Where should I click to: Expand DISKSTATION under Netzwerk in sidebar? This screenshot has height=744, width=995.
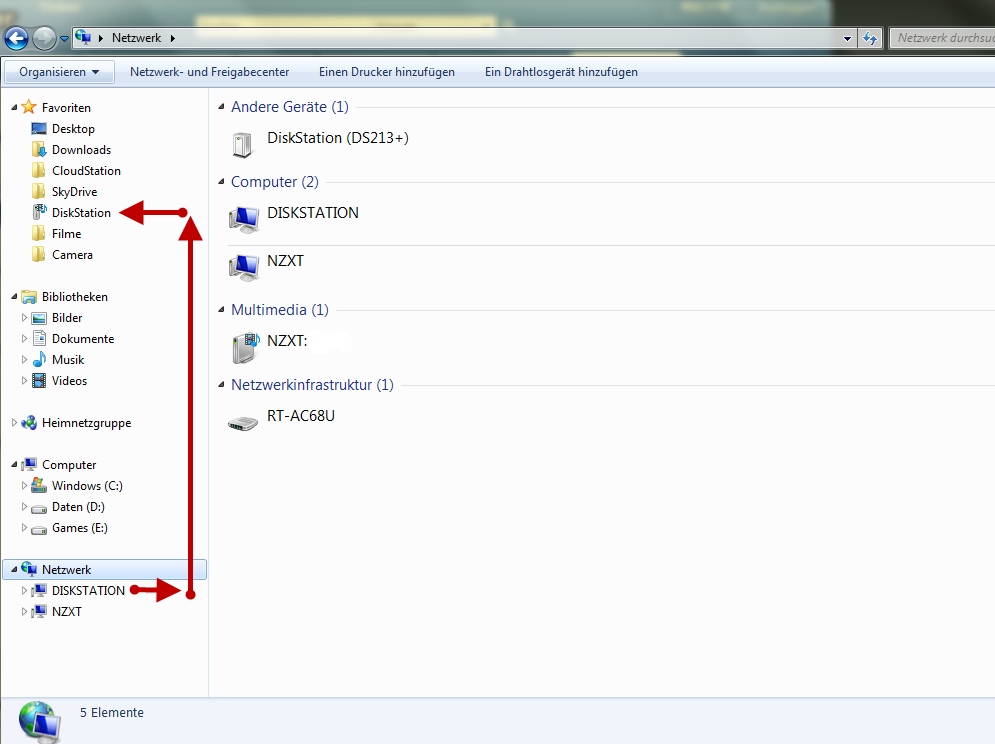[x=24, y=590]
